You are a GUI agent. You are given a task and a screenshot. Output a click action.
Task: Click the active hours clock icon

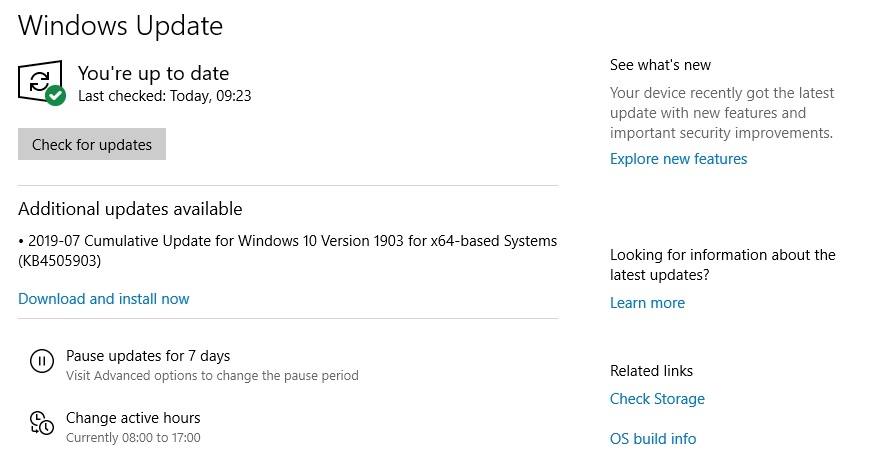pyautogui.click(x=42, y=423)
